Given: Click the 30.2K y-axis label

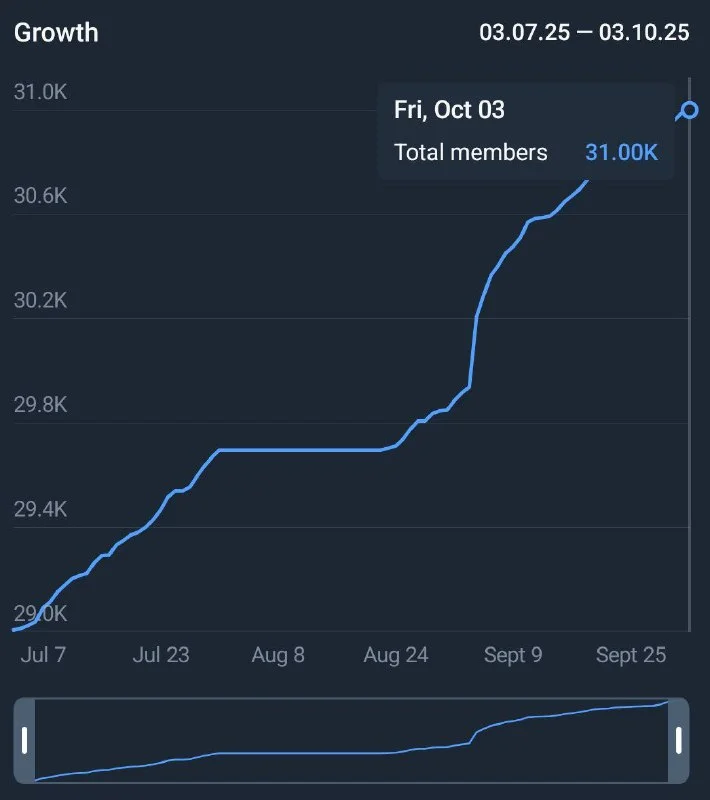Looking at the screenshot, I should 40,300.
